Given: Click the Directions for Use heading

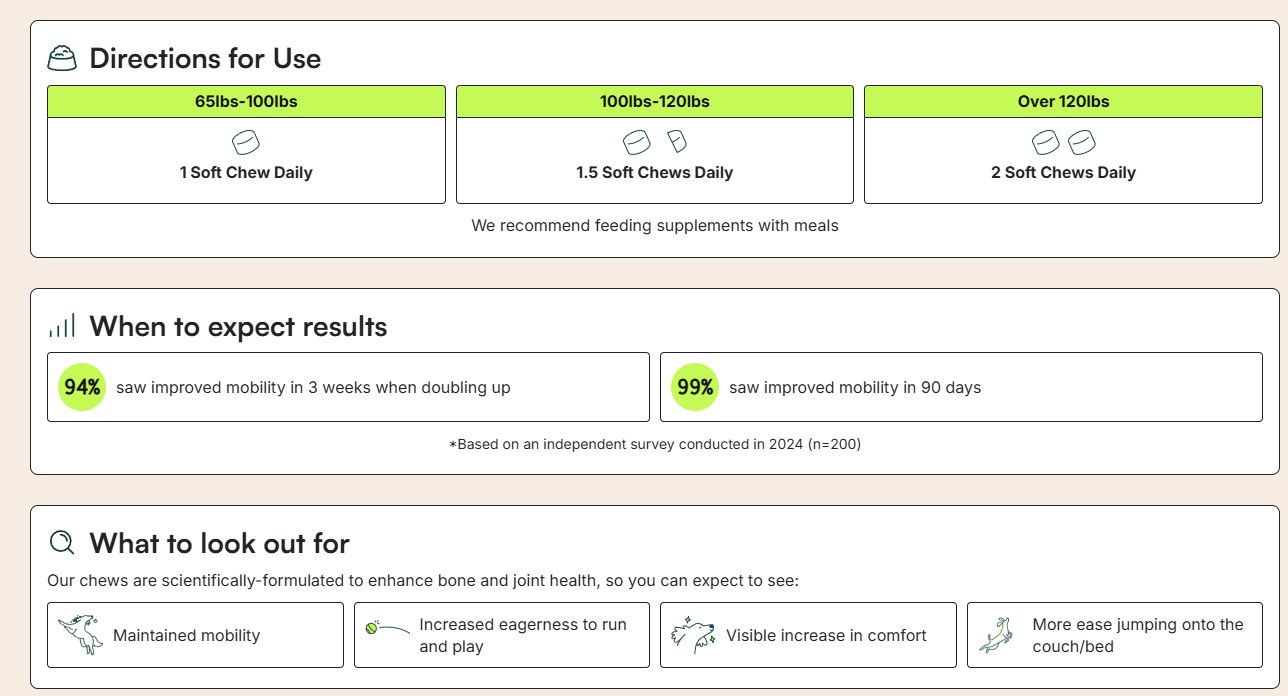Looking at the screenshot, I should tap(205, 58).
